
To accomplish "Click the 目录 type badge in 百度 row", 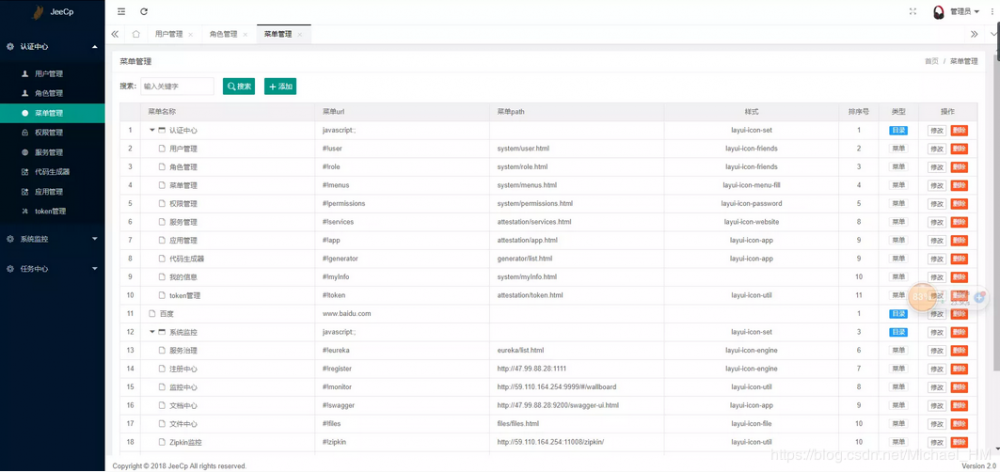I will pos(899,314).
